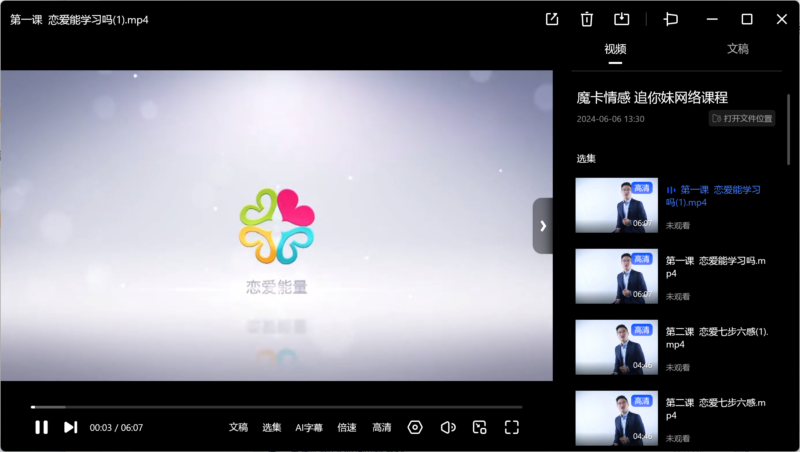Open the hexagon settings icon
This screenshot has width=800, height=452.
pyautogui.click(x=415, y=427)
